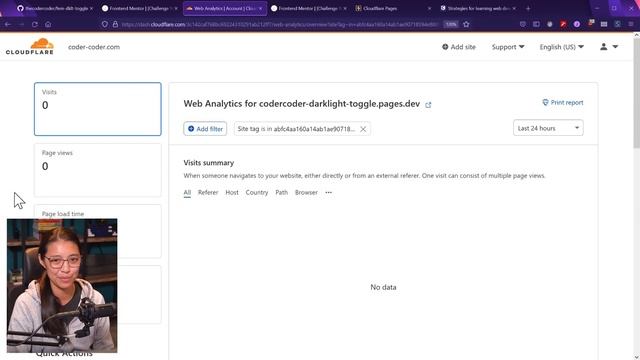Open the Support dropdown menu
The height and width of the screenshot is (360, 640).
508,47
